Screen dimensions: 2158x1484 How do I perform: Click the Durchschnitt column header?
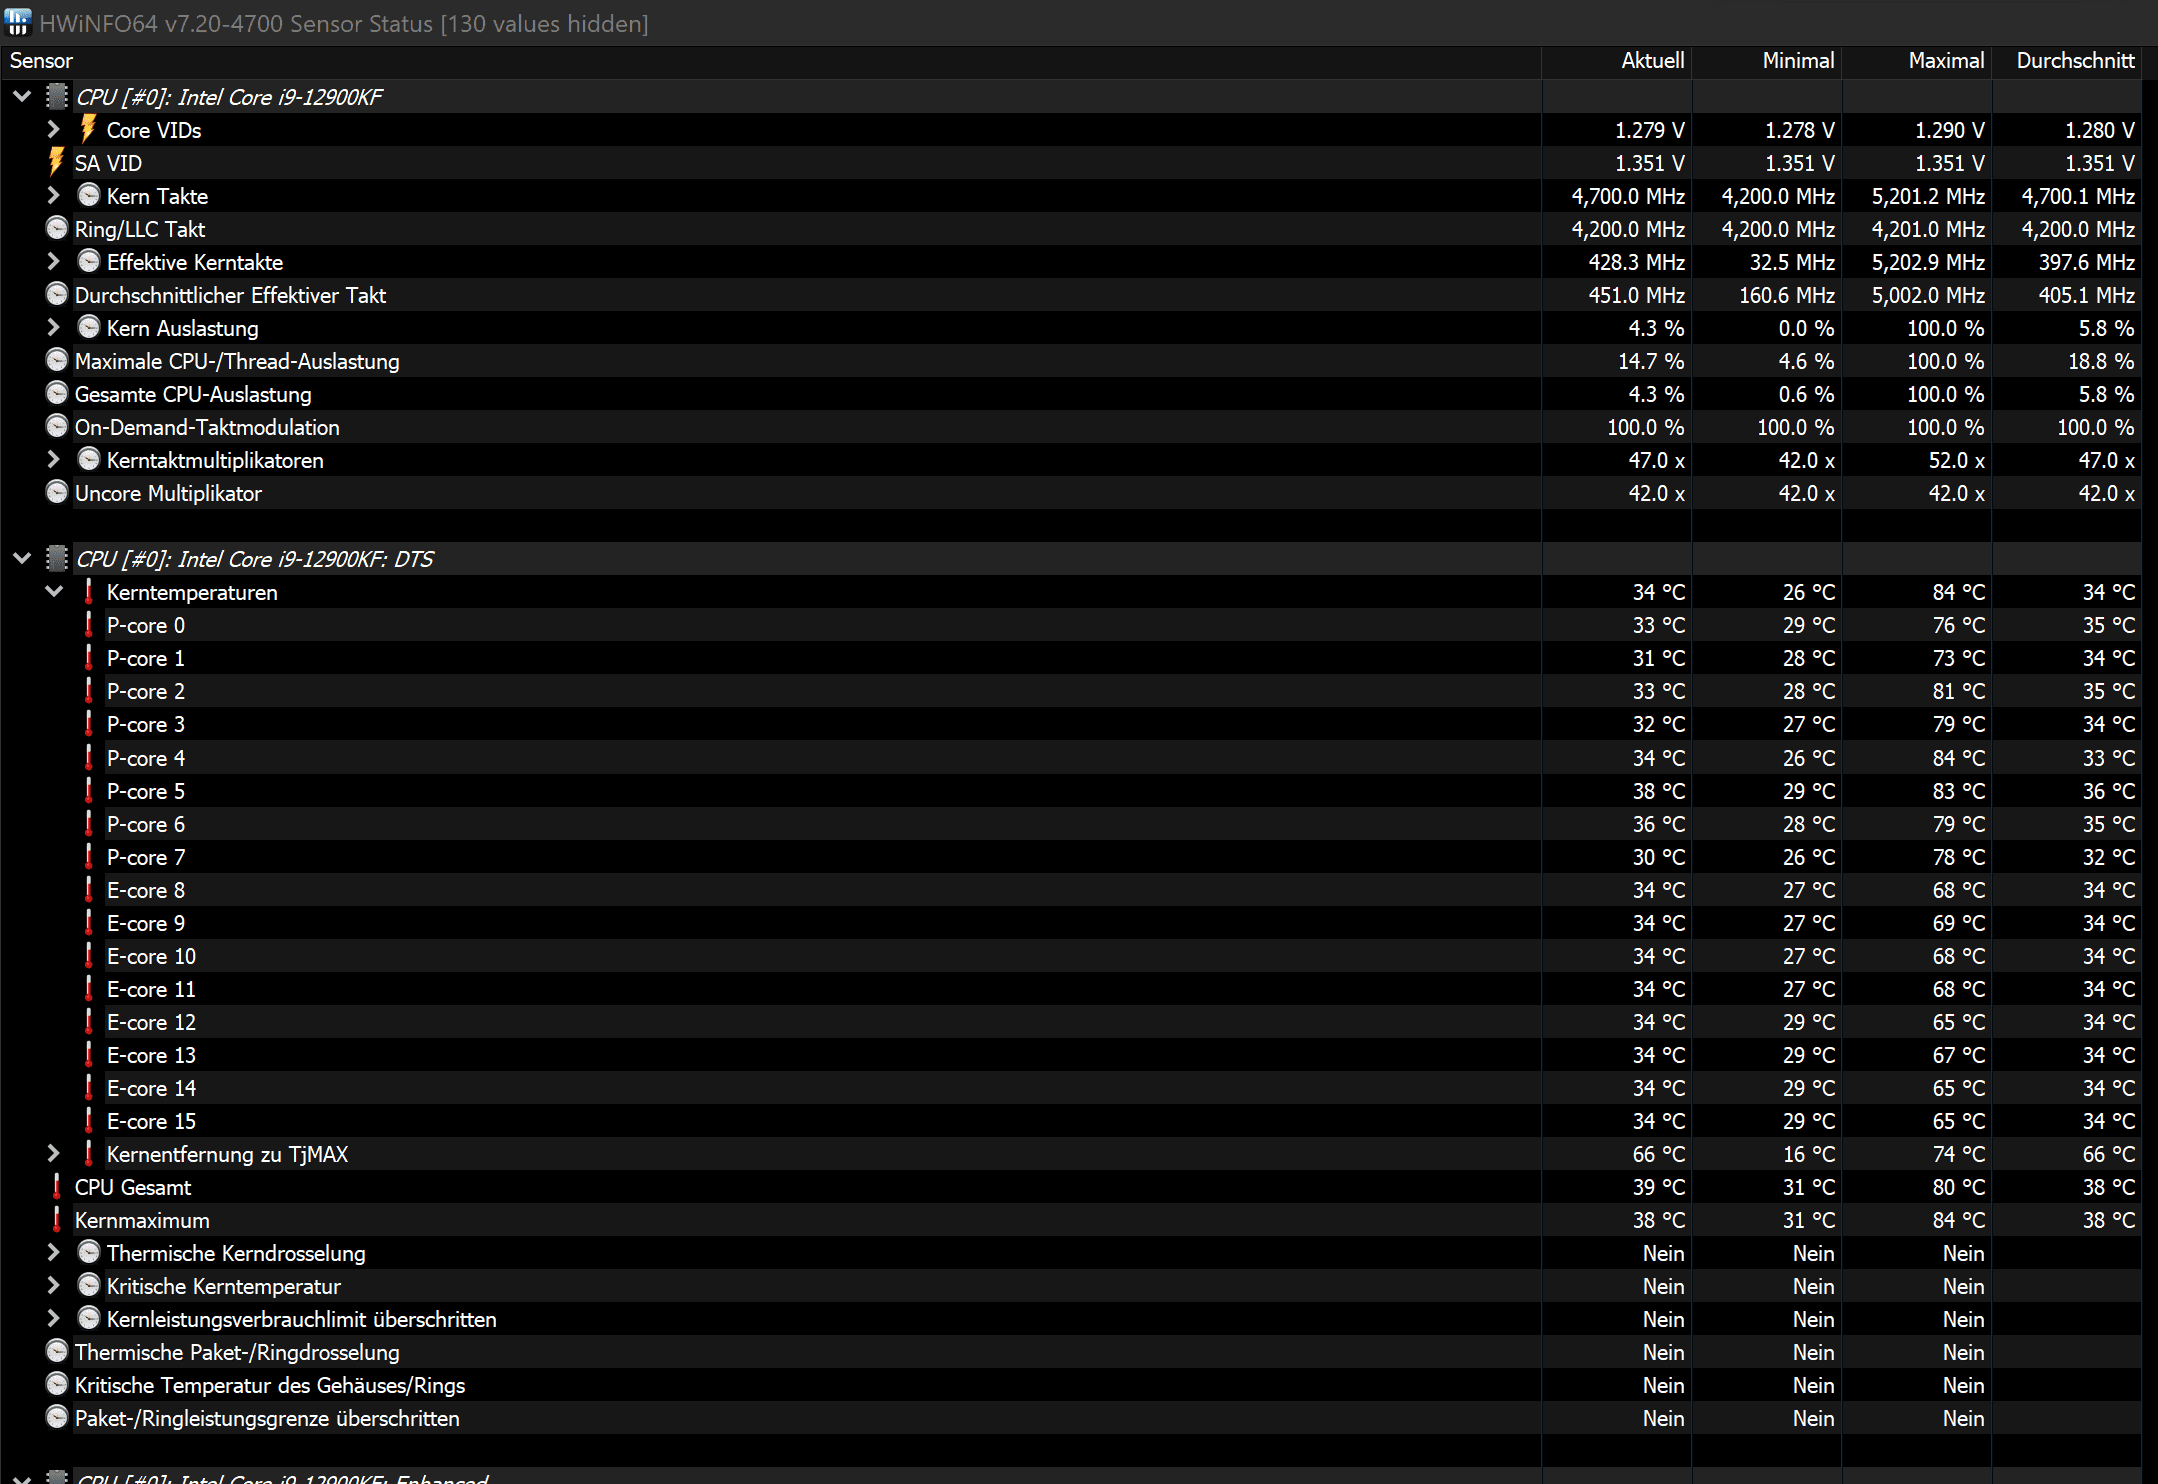2075,61
